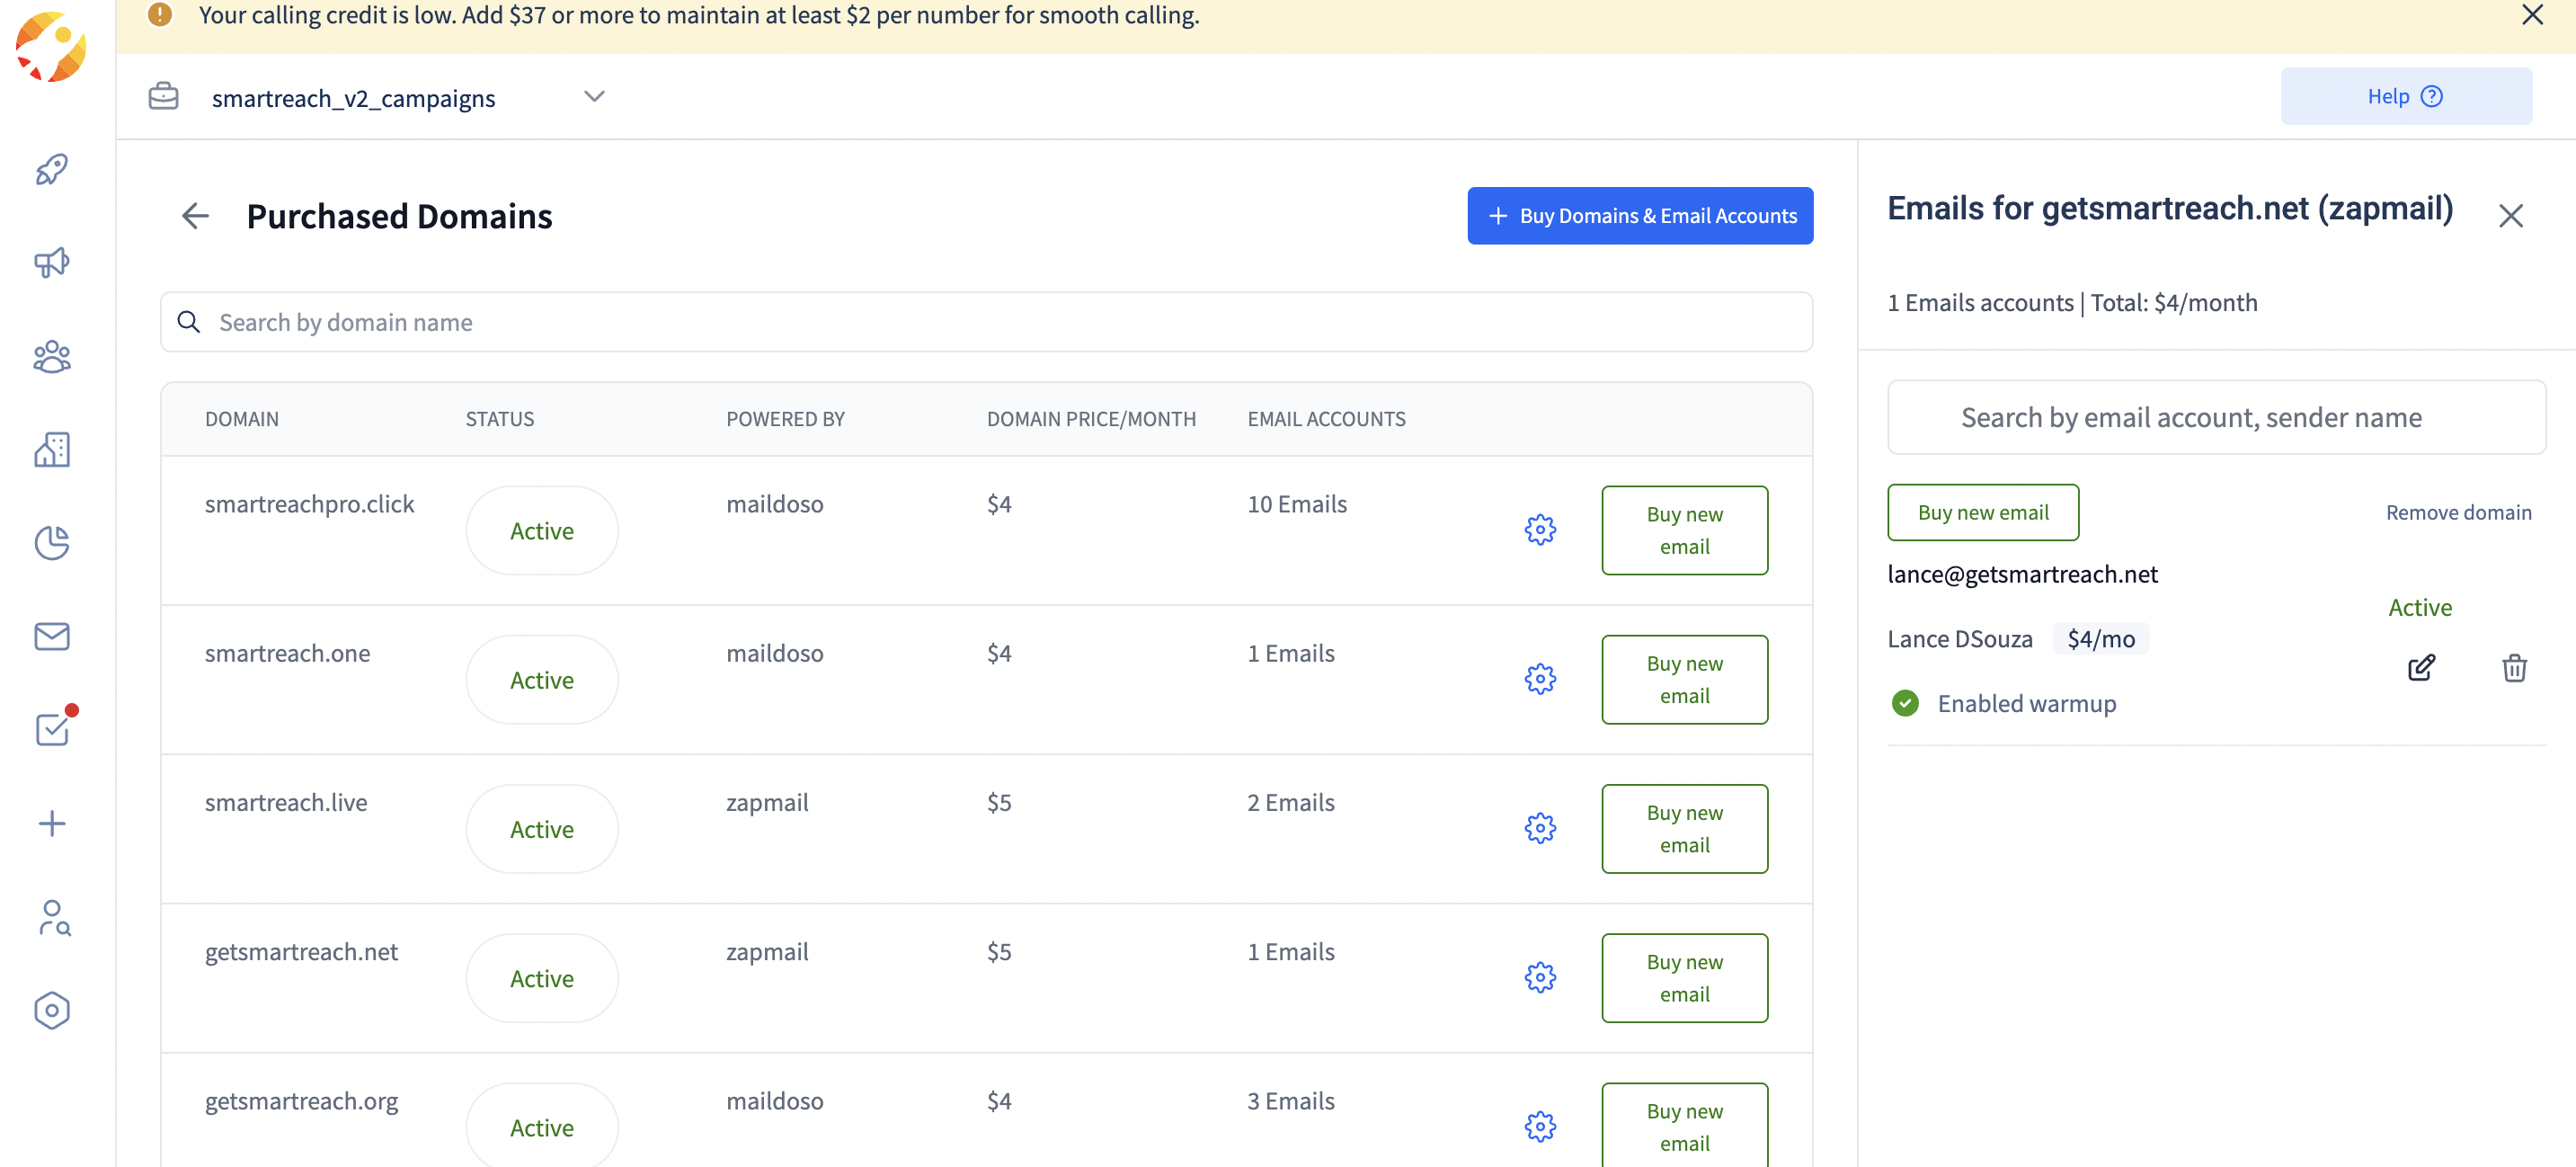Screen dimensions: 2576x1167
Task: Click the hexagon settings icon in sidebar
Action: point(52,1010)
